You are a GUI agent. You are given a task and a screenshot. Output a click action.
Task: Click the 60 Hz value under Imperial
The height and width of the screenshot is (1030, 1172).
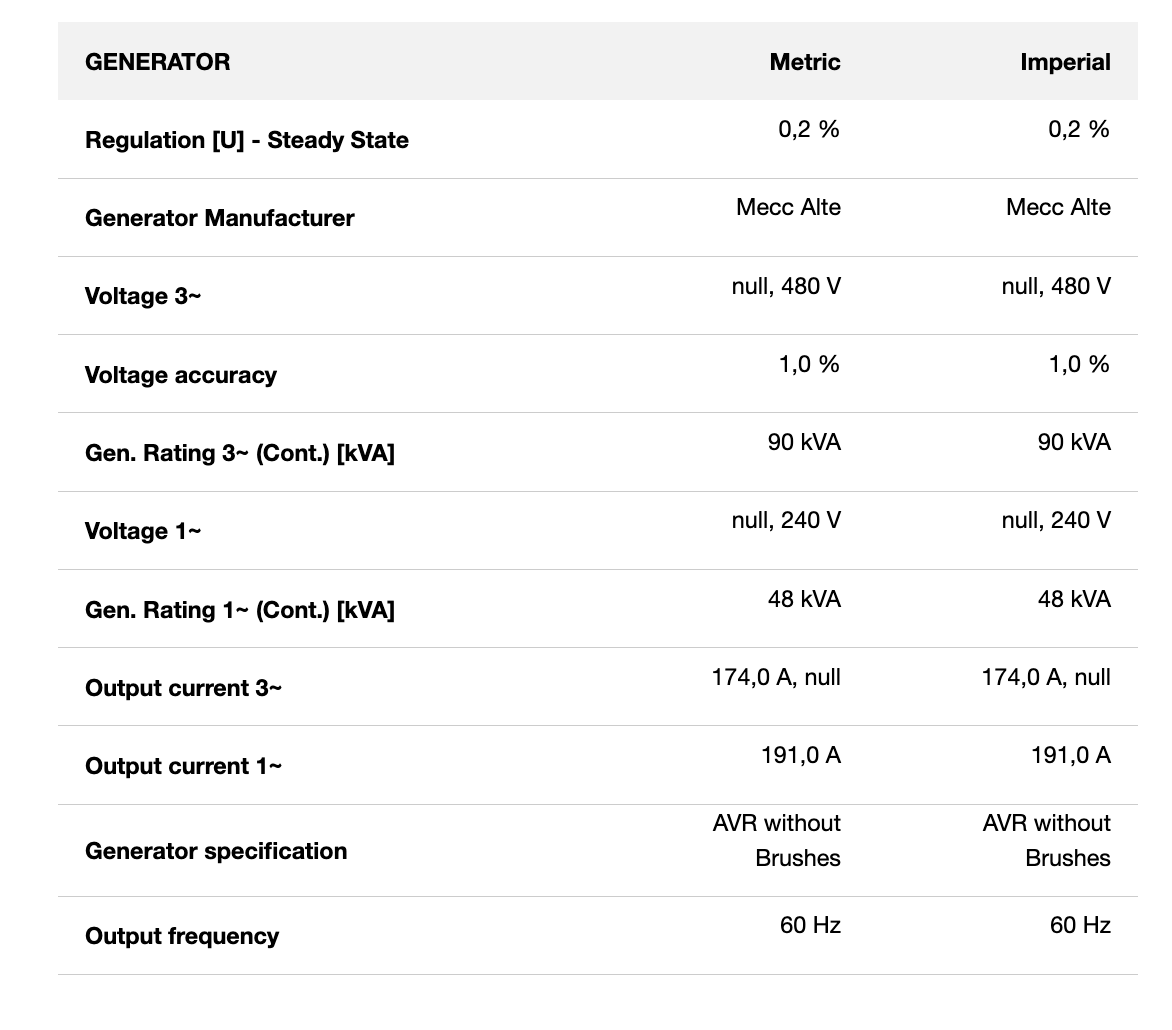1080,925
